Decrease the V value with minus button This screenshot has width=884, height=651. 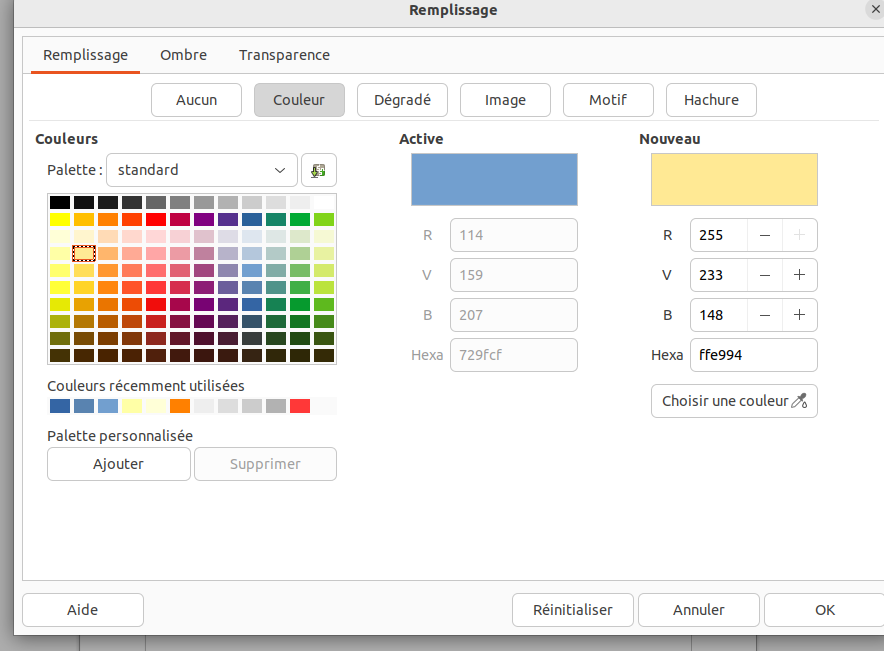[765, 275]
